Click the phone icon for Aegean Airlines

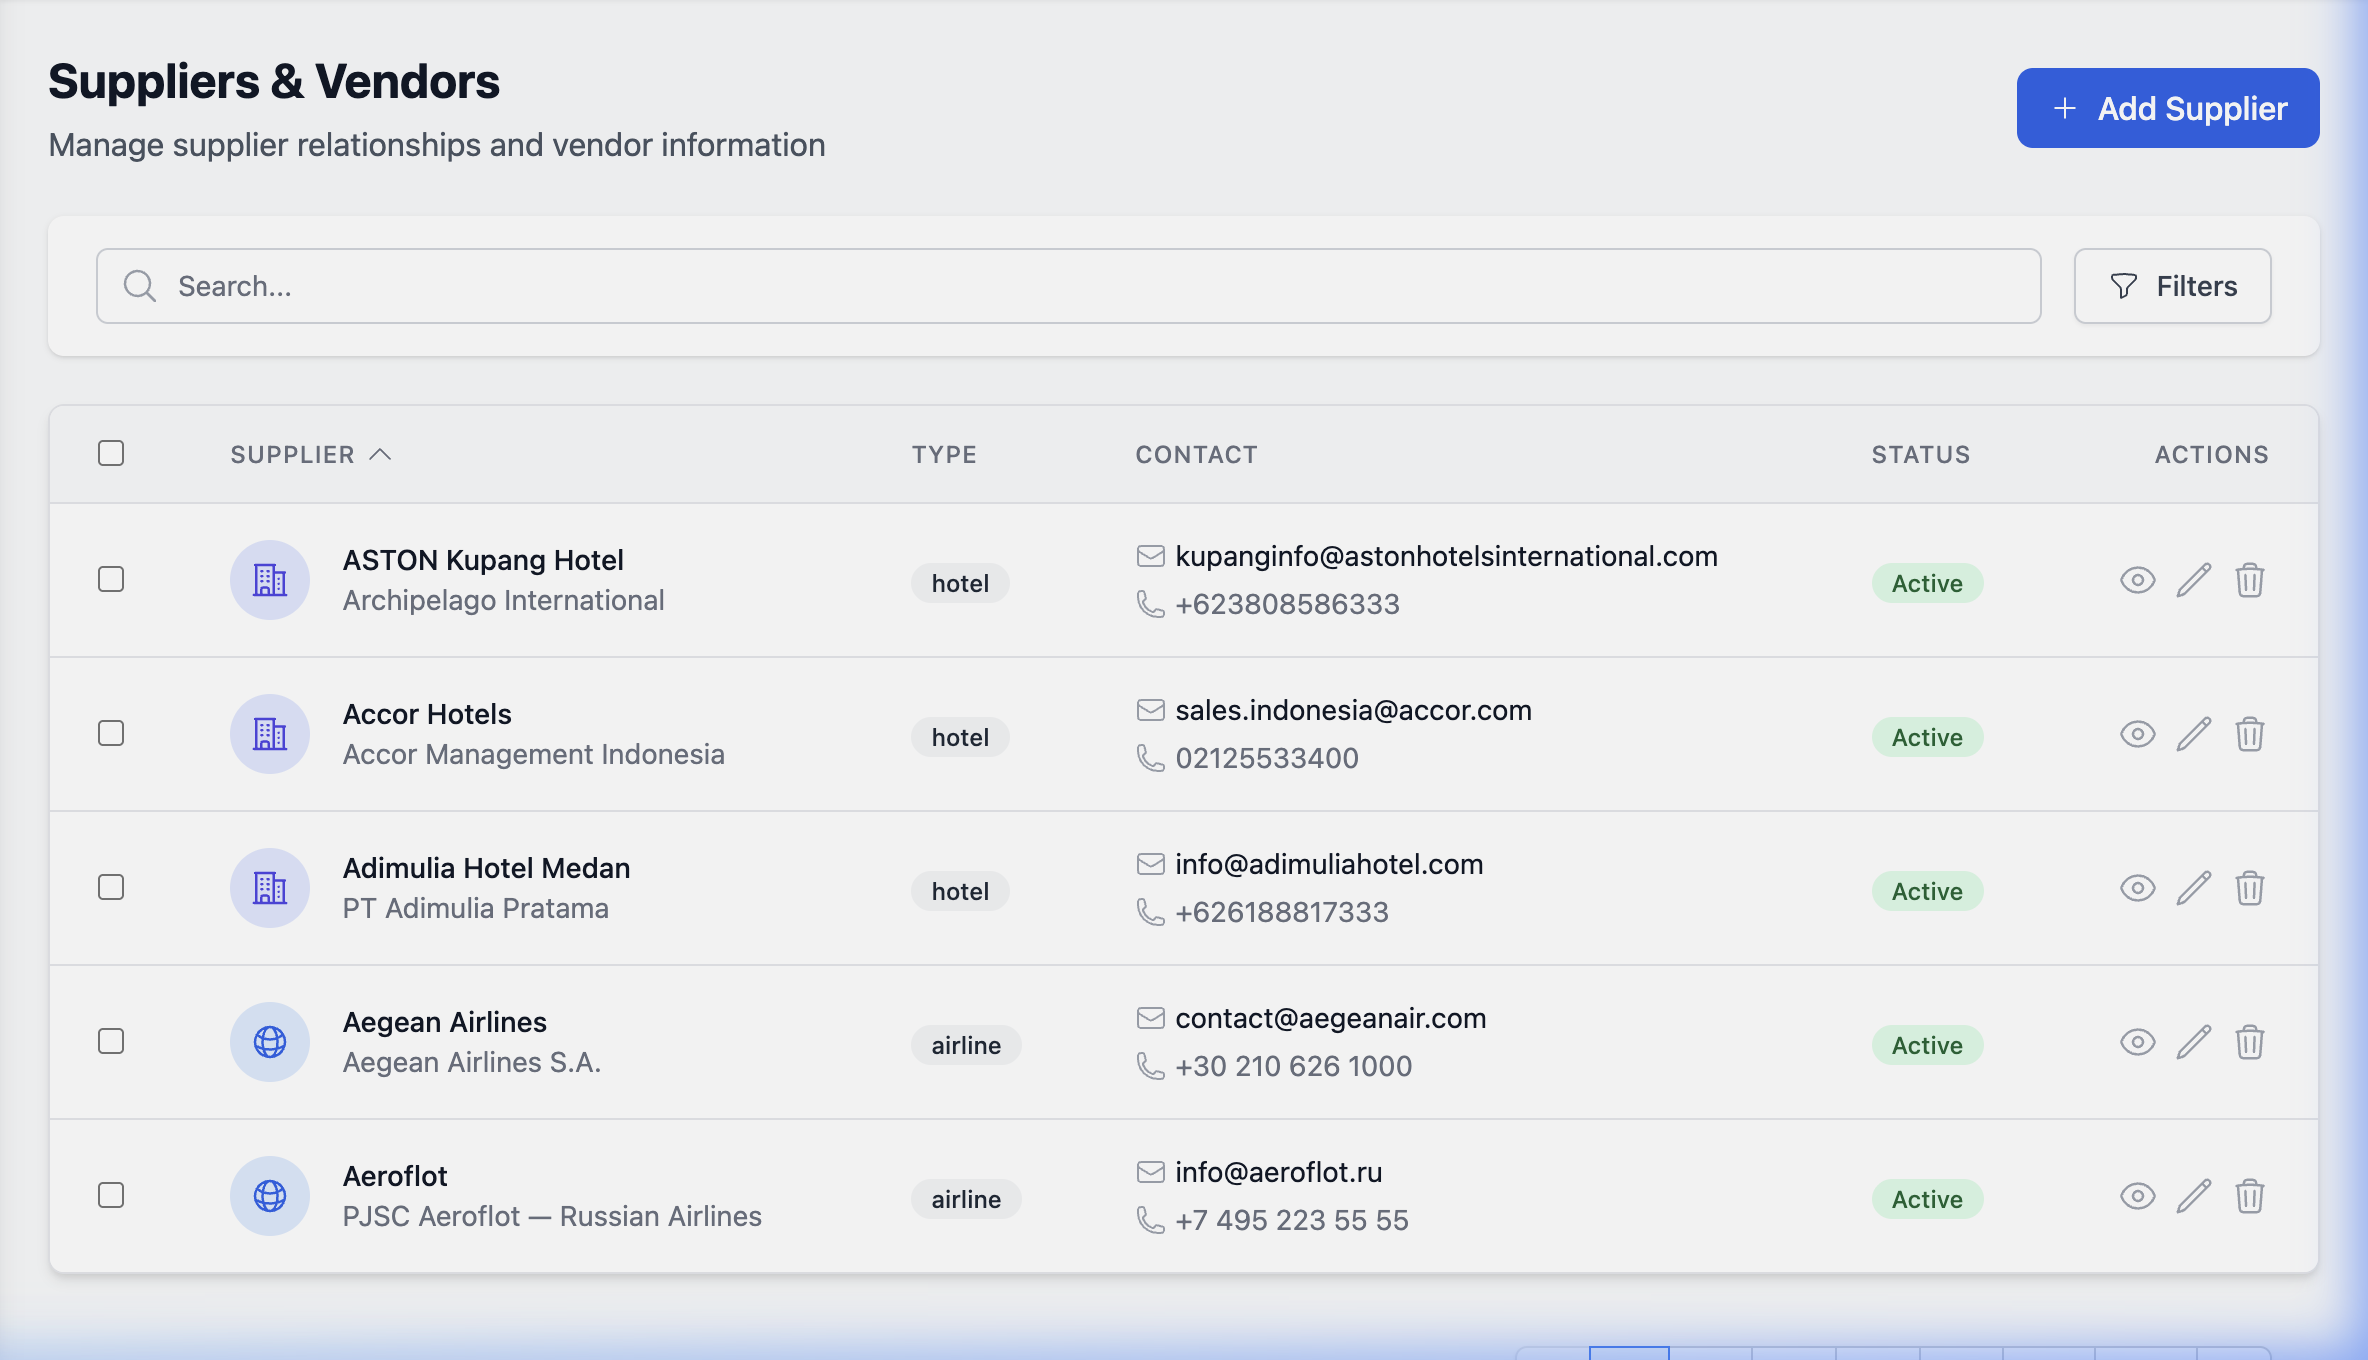[x=1151, y=1066]
